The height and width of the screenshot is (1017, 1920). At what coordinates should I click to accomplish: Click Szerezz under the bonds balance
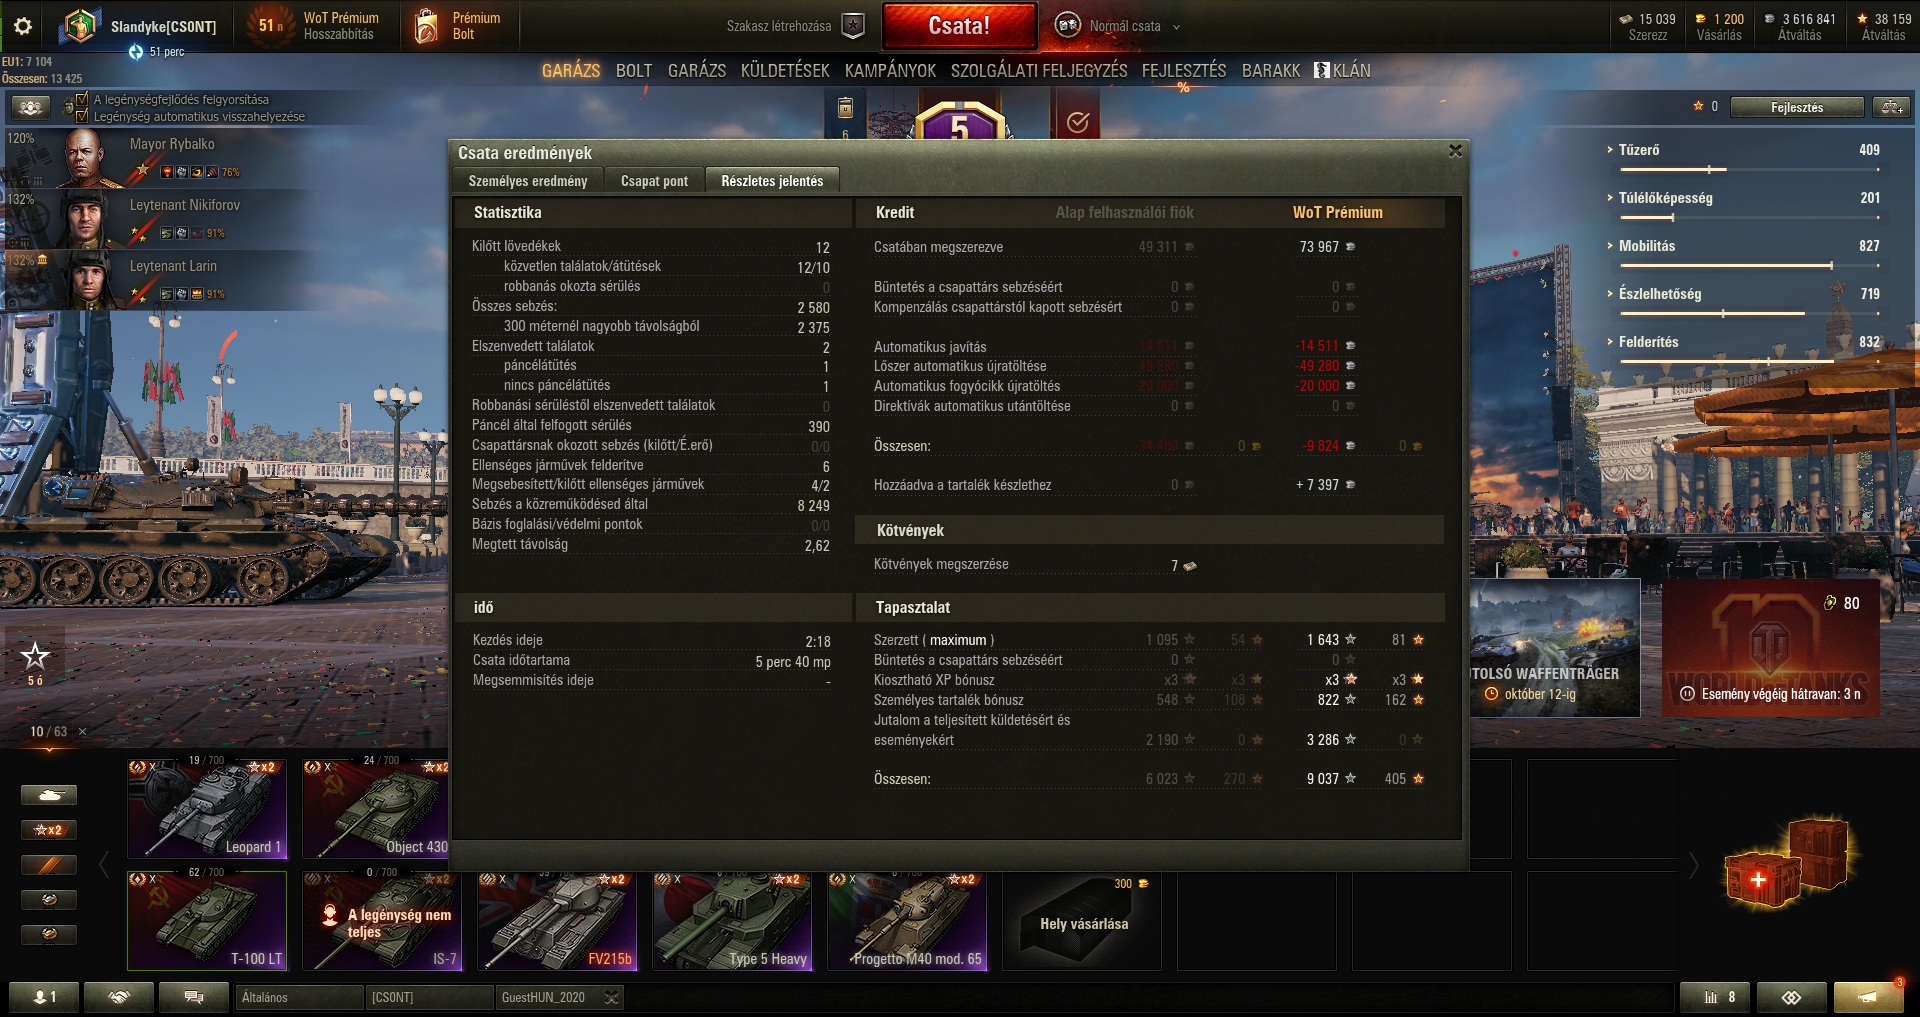(1647, 35)
